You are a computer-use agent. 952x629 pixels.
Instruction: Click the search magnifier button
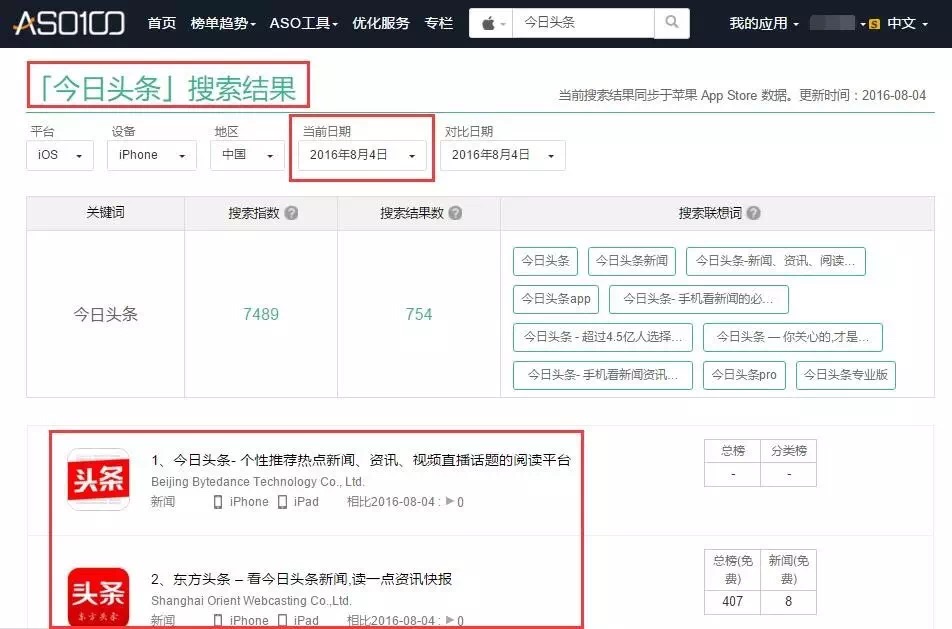[672, 23]
